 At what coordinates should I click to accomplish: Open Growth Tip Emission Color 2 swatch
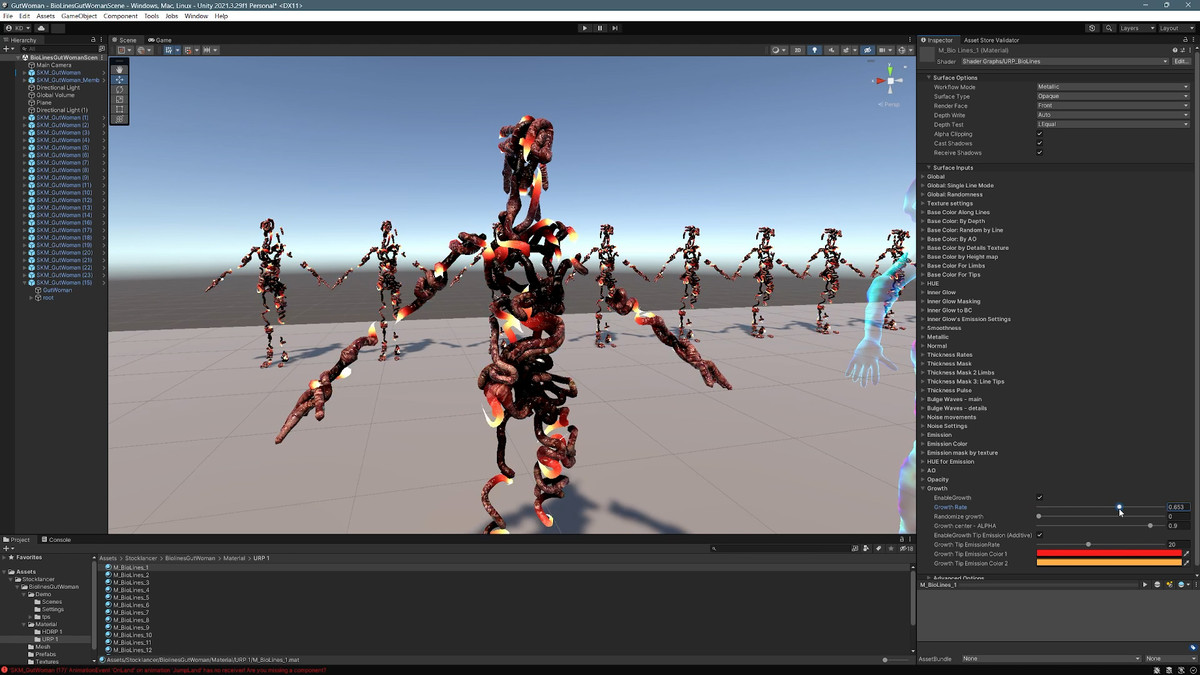coord(1108,563)
